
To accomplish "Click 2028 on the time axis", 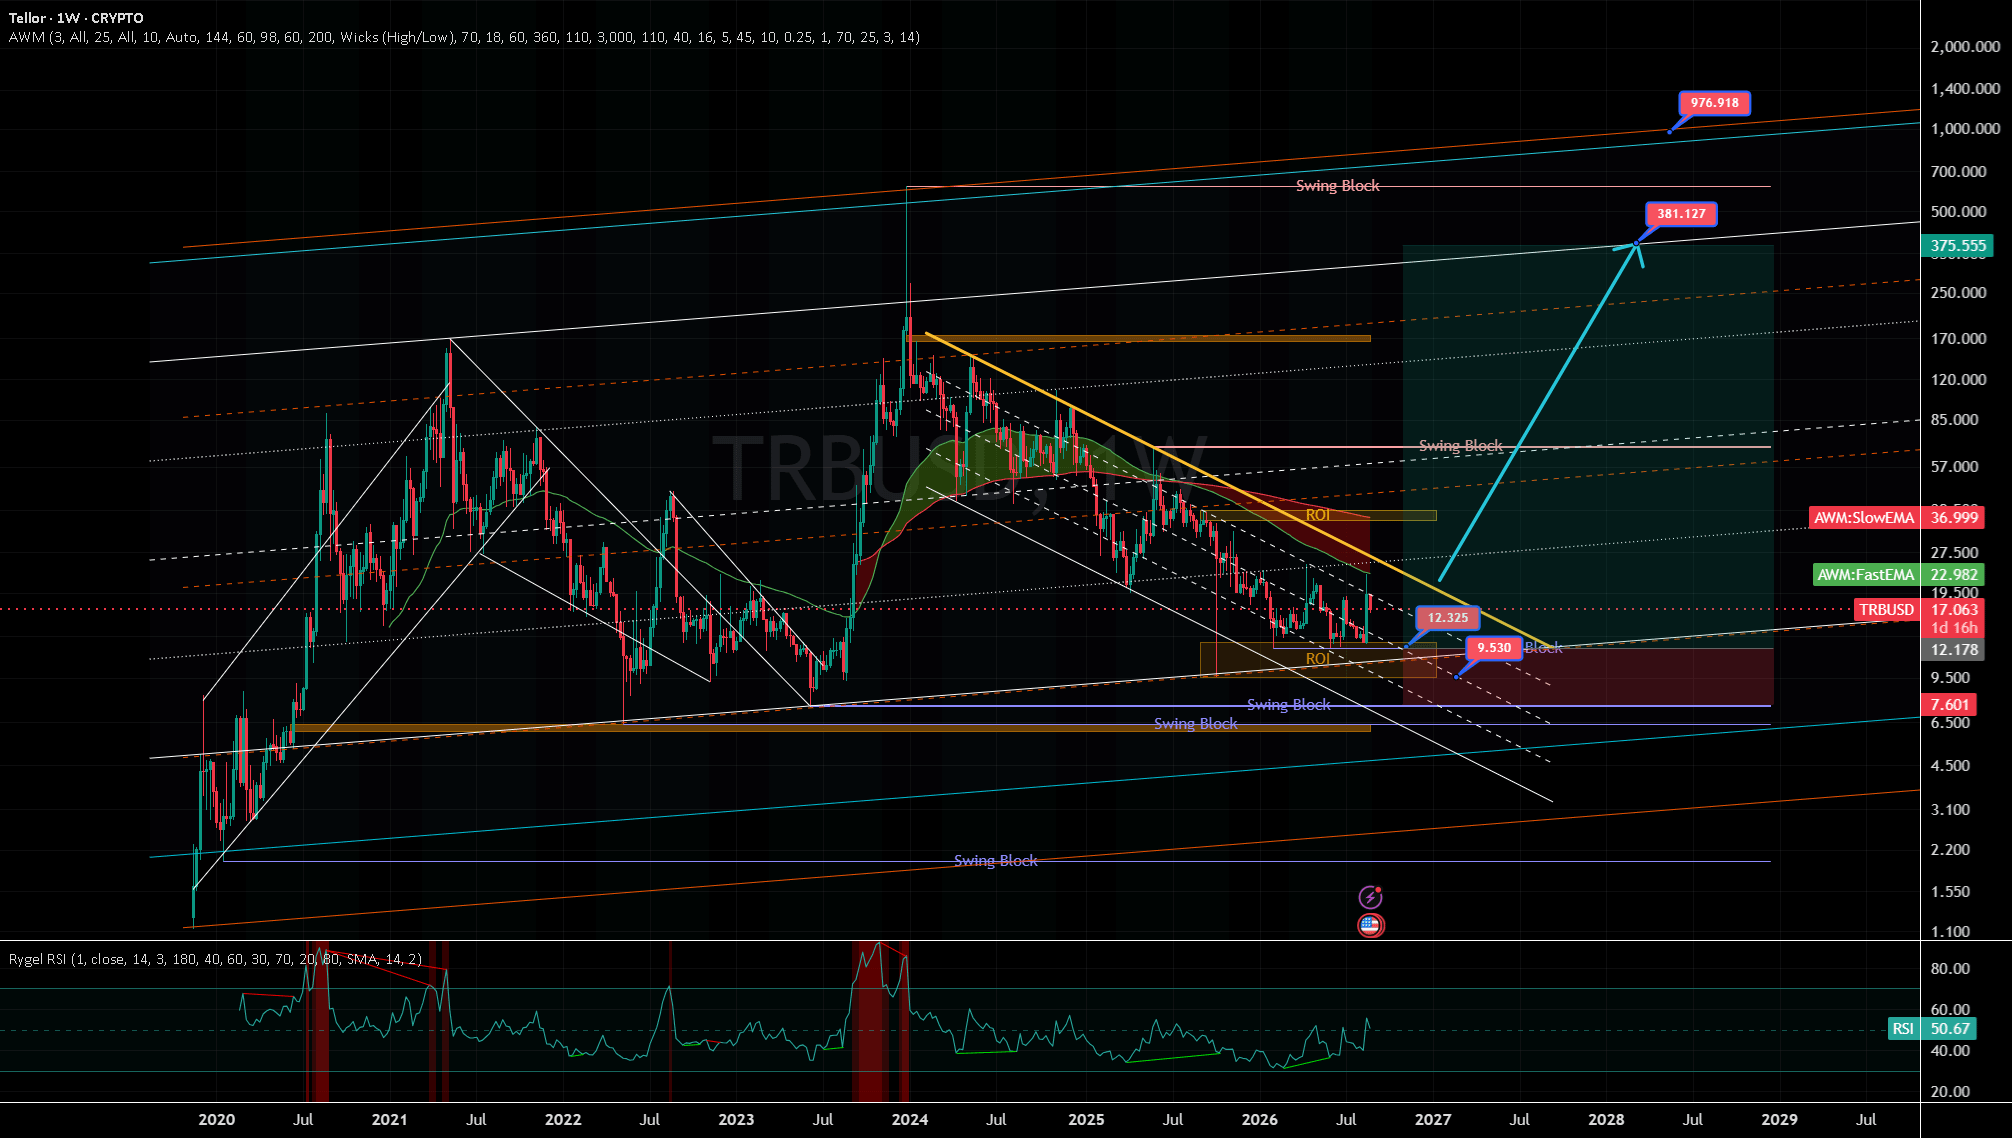I will pos(1606,1120).
